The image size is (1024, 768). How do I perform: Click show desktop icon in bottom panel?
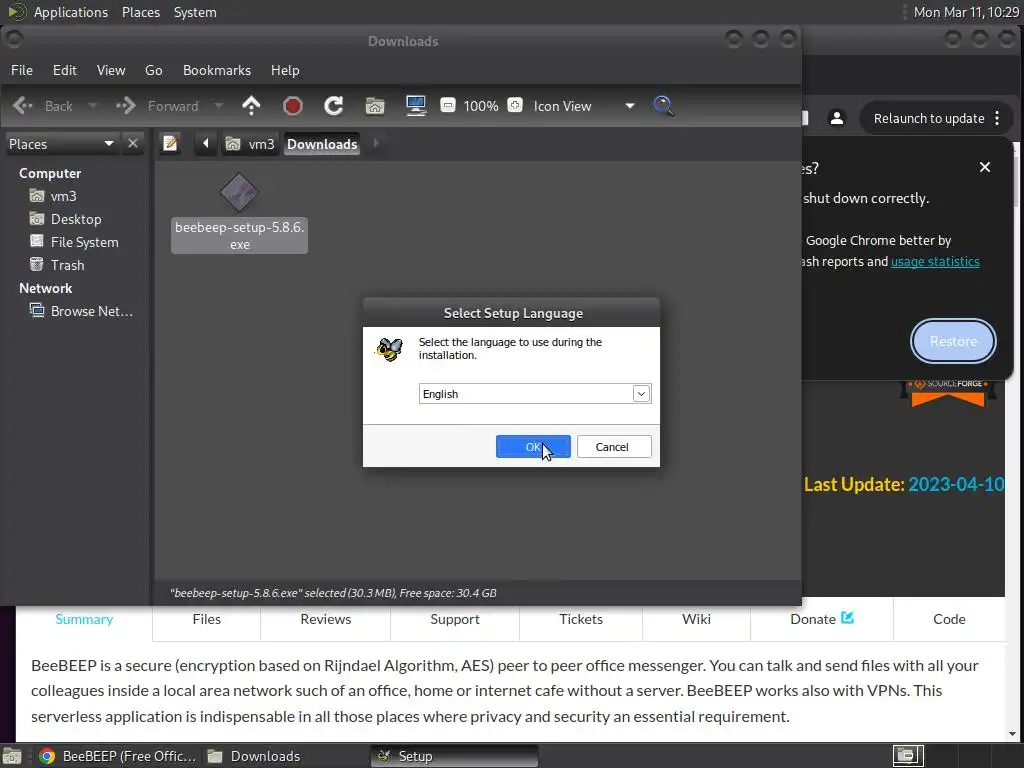[12, 756]
